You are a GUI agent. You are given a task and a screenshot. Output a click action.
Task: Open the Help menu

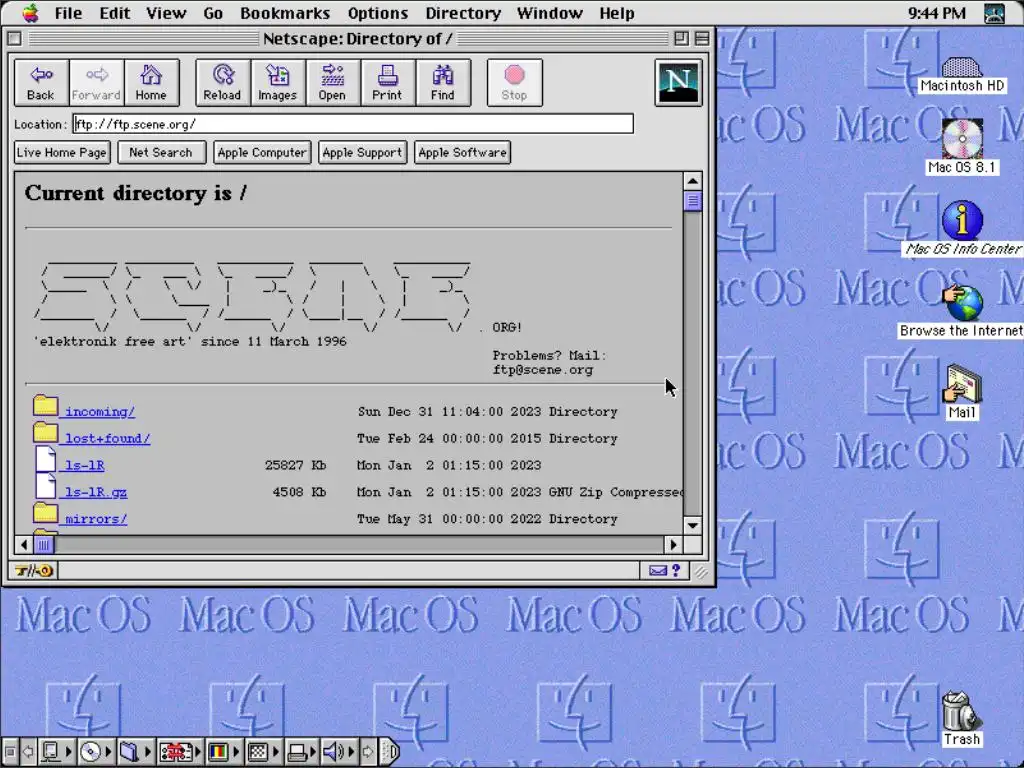coord(616,13)
